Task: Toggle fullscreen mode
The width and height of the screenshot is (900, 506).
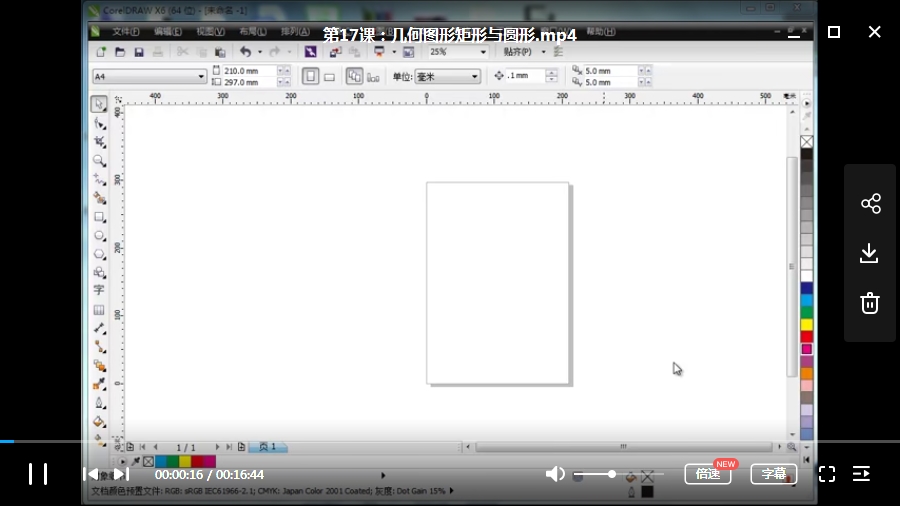Action: 827,474
